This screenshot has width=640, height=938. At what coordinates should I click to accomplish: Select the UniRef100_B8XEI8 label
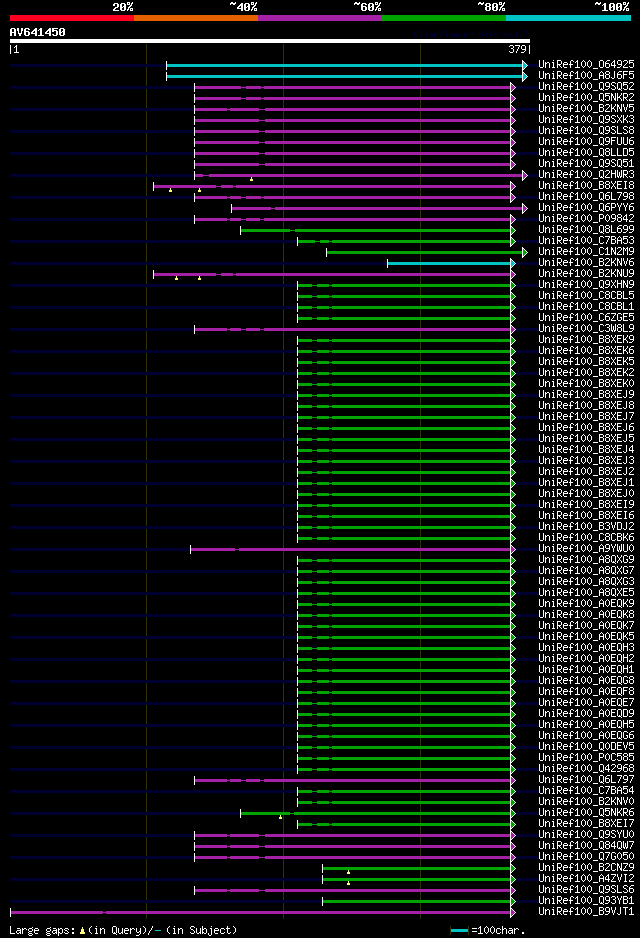click(586, 185)
